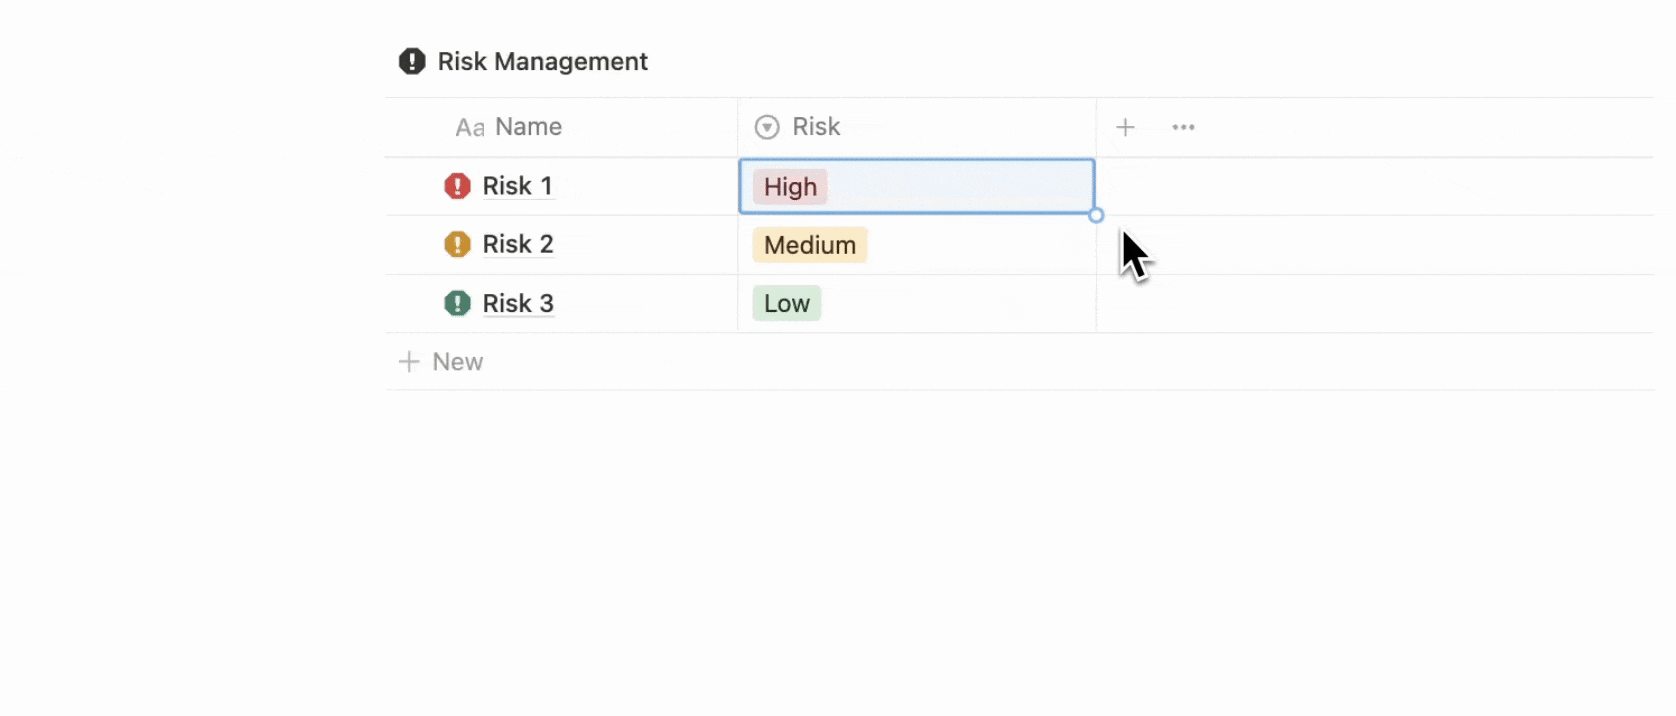Viewport: 1676px width, 716px height.
Task: Click the Aa title icon in Name header
Action: pos(470,128)
